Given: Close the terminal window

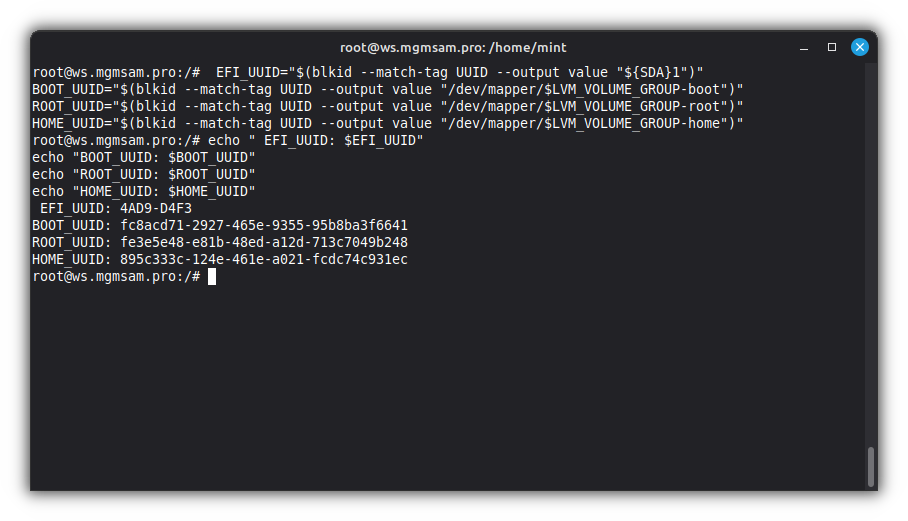Looking at the screenshot, I should pos(859,47).
